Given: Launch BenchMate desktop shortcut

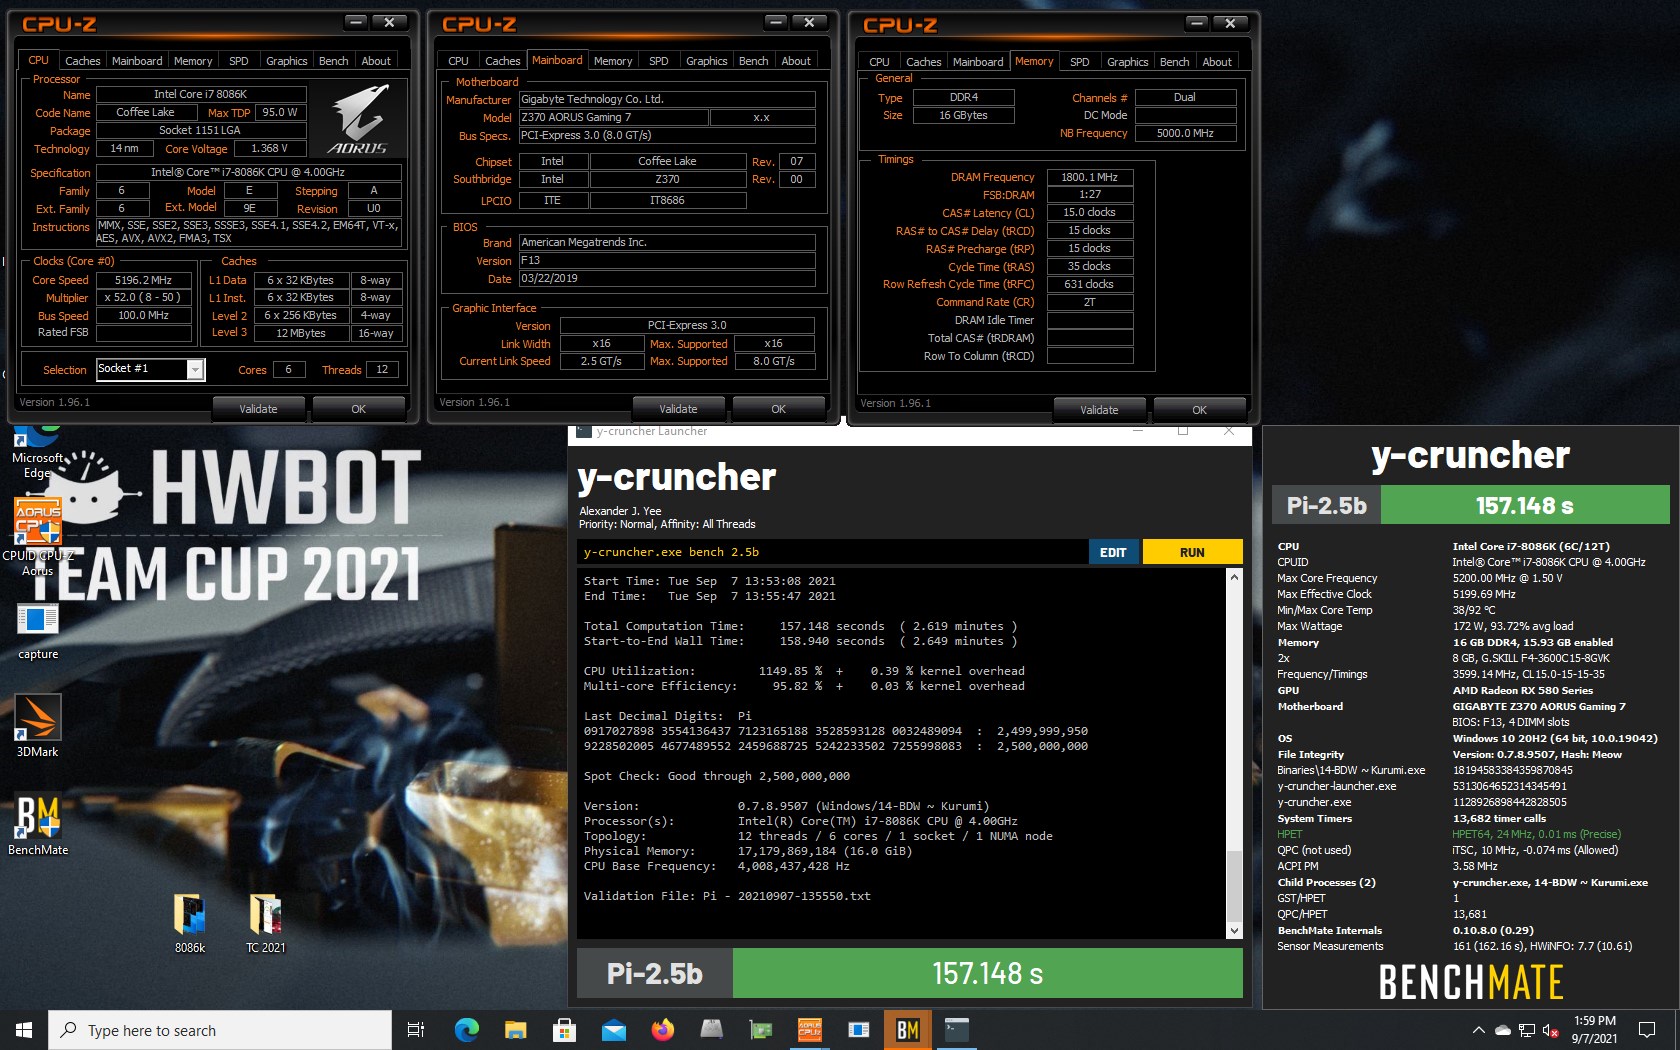Looking at the screenshot, I should click(x=38, y=825).
